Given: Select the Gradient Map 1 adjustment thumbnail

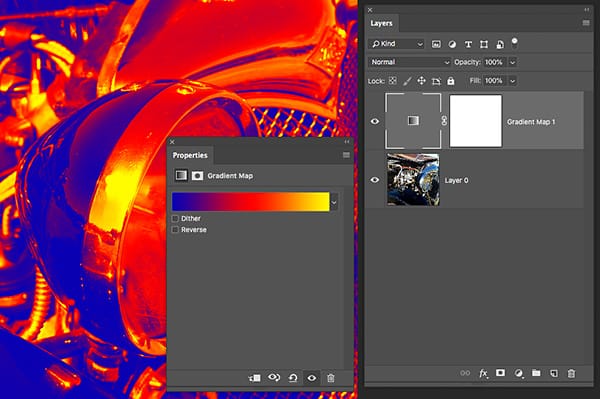Looking at the screenshot, I should tap(413, 121).
